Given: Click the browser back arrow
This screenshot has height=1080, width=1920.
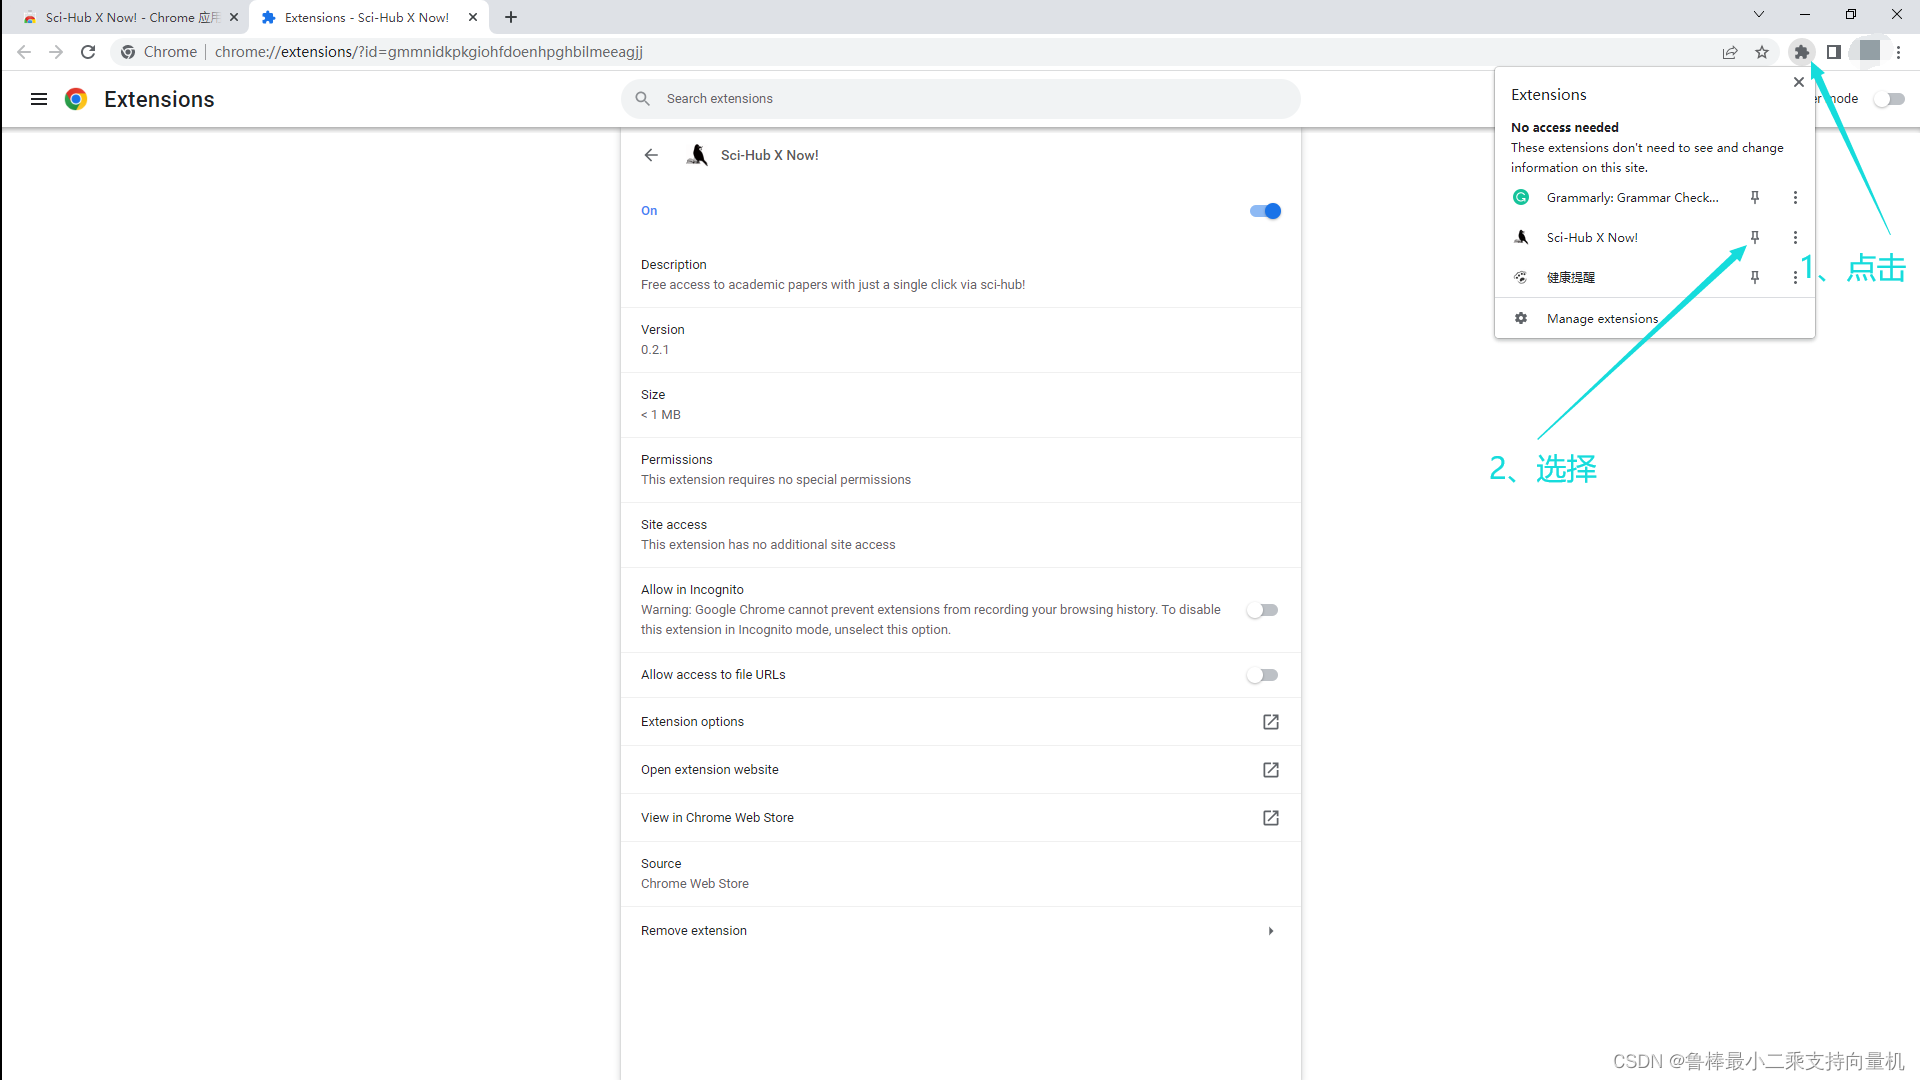Looking at the screenshot, I should tap(24, 52).
